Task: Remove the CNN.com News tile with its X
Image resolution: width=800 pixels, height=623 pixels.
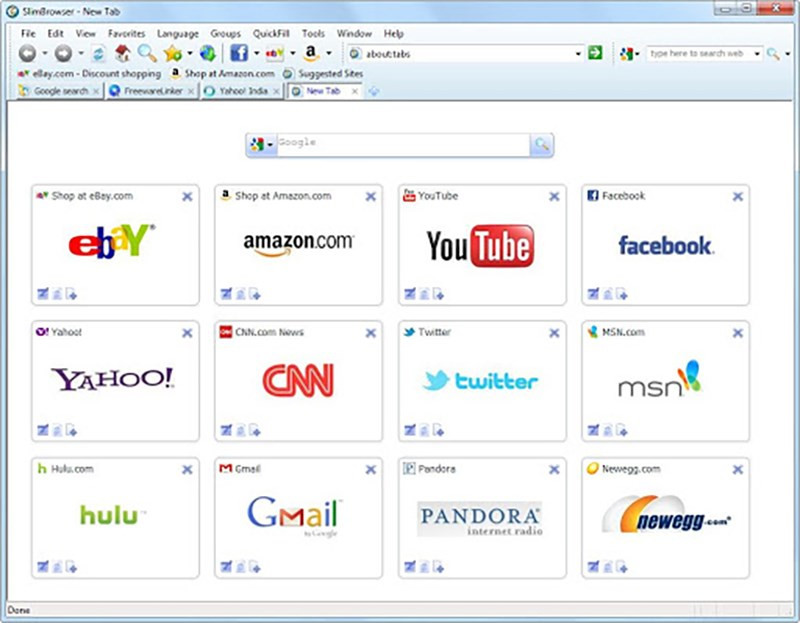Action: [371, 333]
